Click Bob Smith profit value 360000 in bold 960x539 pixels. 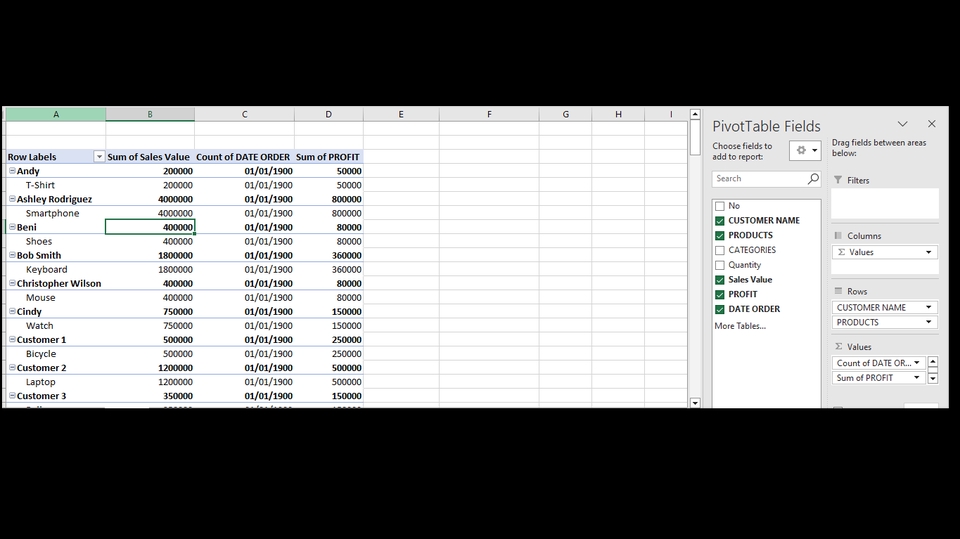347,255
